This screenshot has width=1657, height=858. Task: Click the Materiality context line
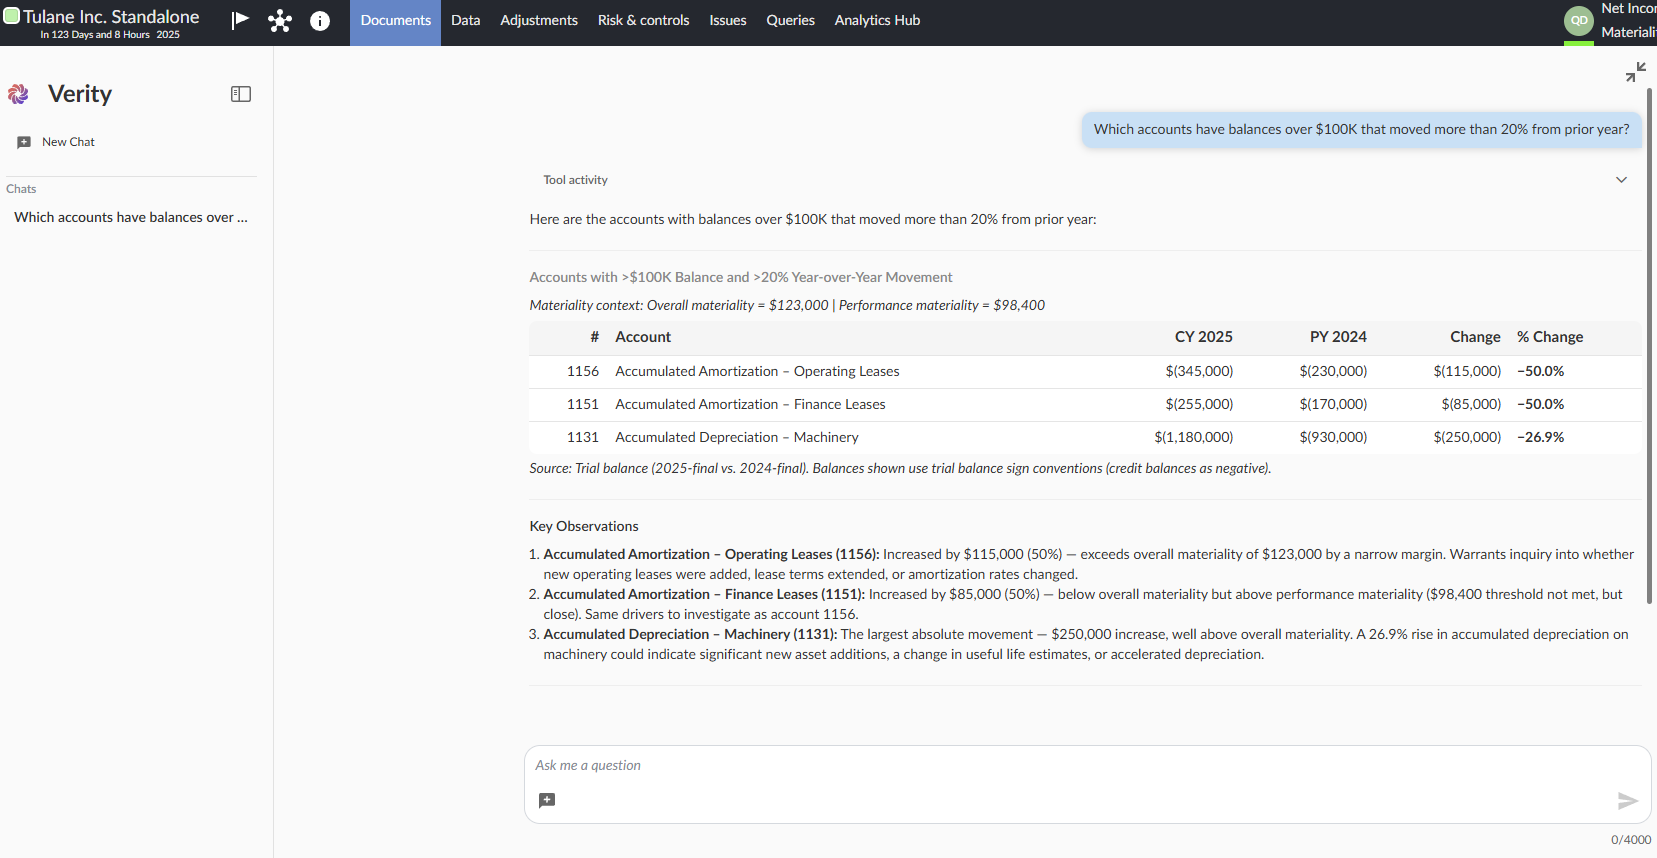(x=787, y=305)
